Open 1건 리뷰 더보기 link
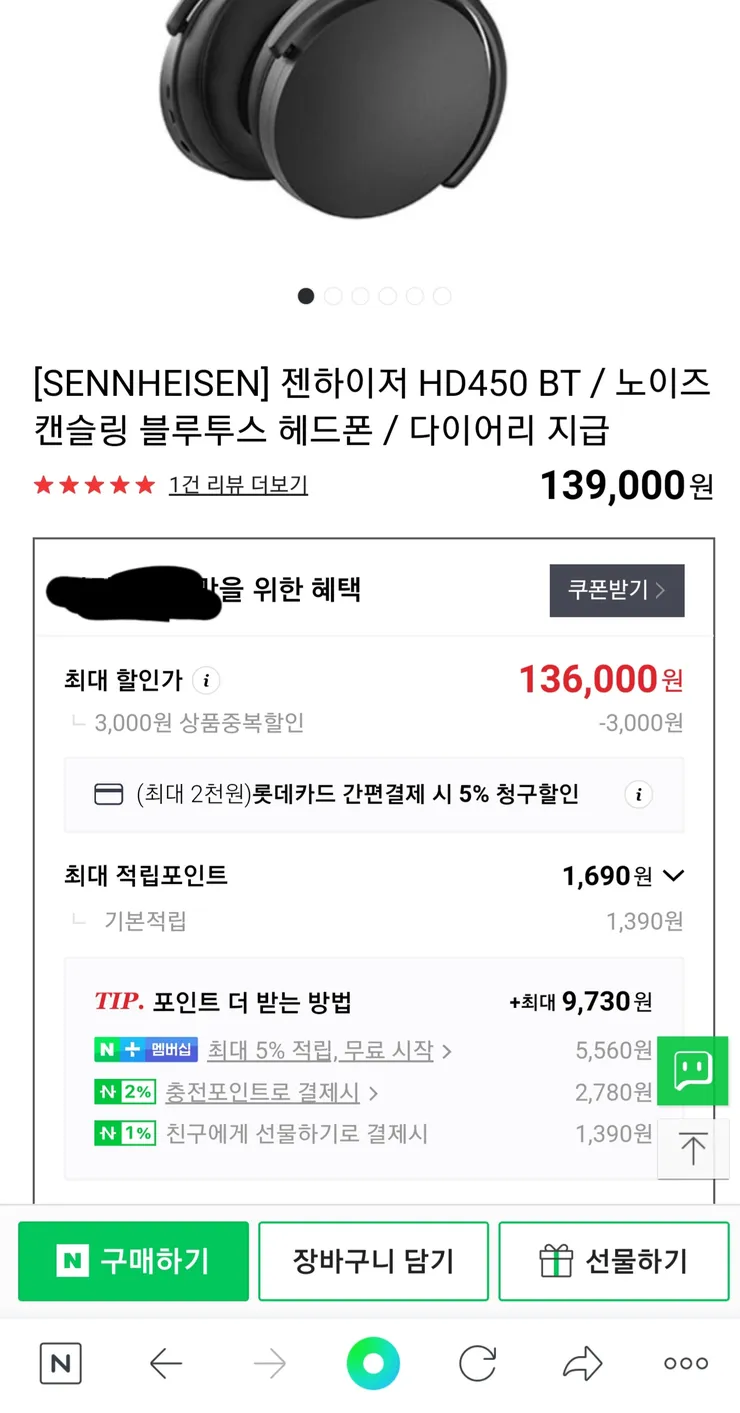 238,485
